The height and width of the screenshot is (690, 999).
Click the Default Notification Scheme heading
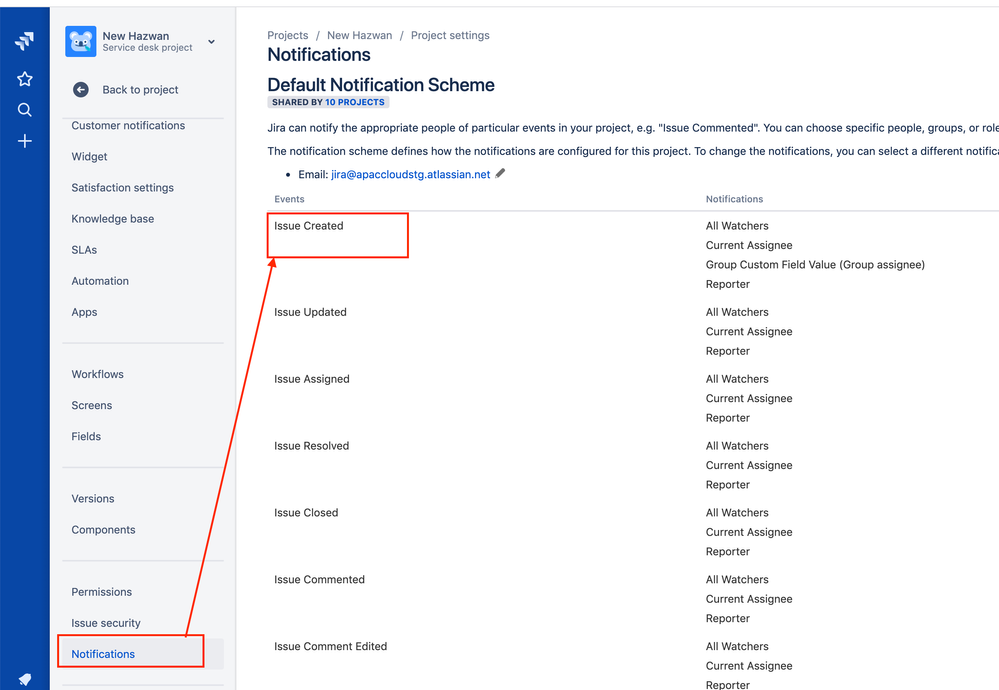tap(381, 85)
